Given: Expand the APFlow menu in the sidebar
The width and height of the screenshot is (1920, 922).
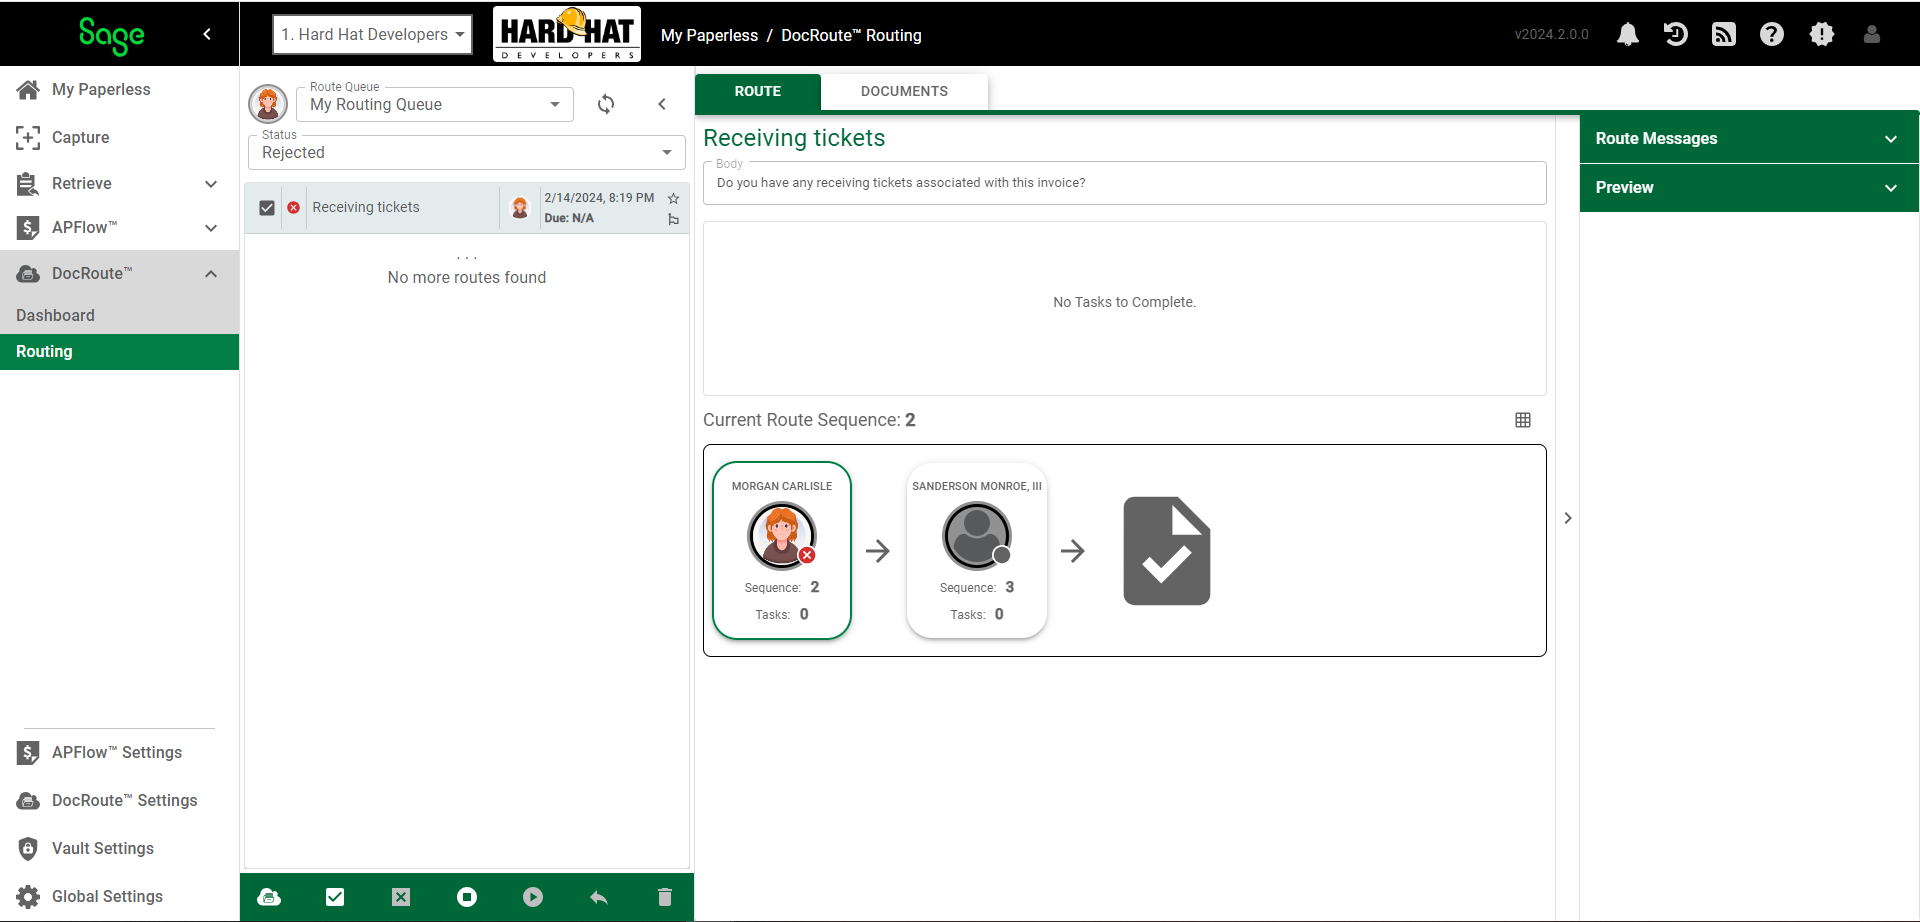Looking at the screenshot, I should click(211, 228).
